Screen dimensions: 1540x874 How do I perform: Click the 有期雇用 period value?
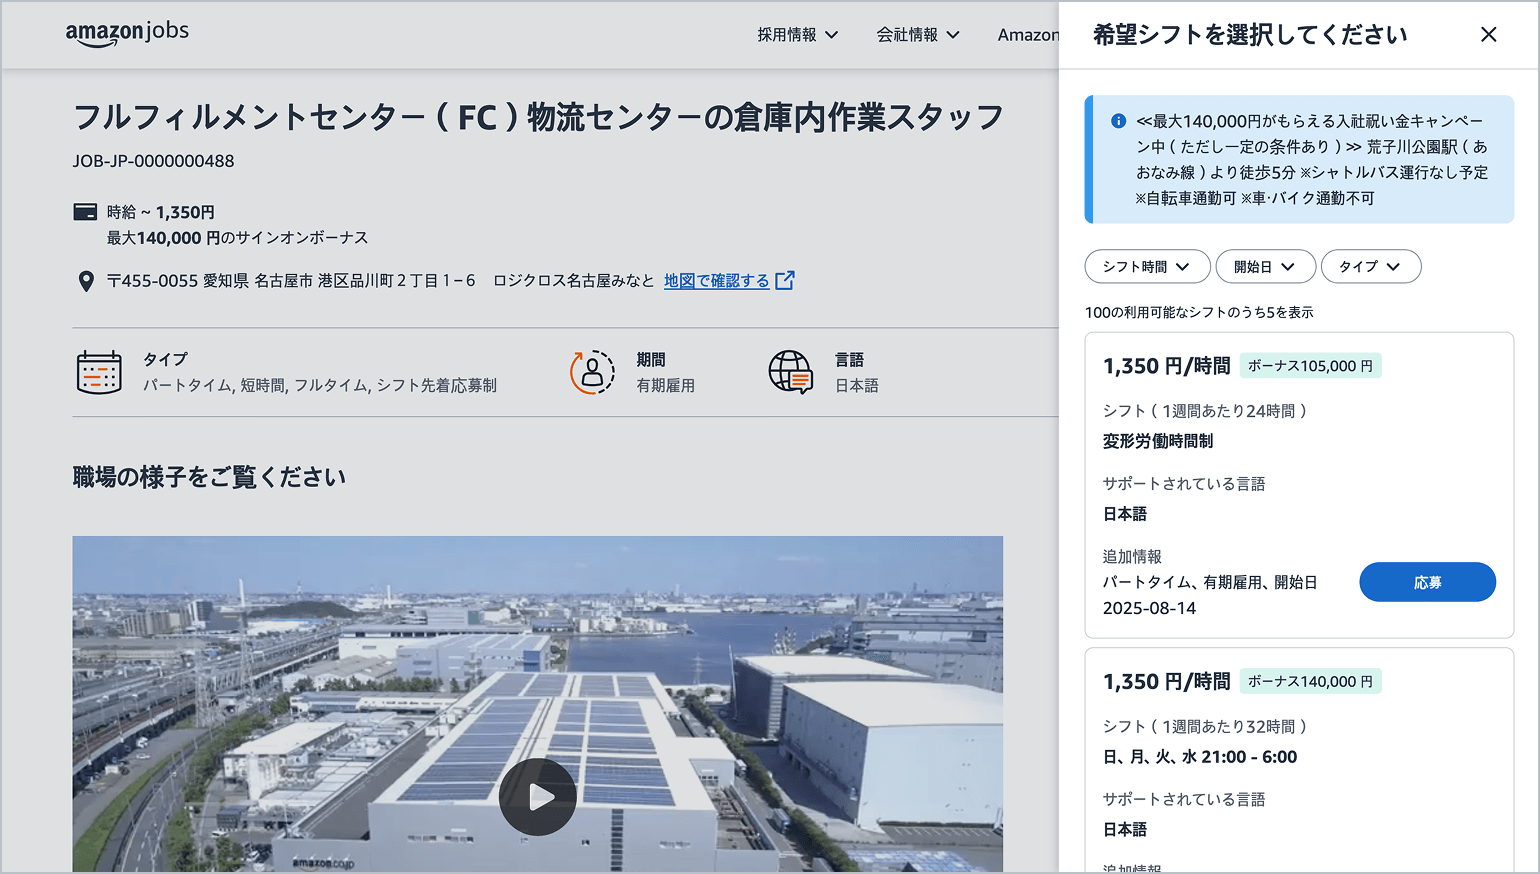coord(666,386)
